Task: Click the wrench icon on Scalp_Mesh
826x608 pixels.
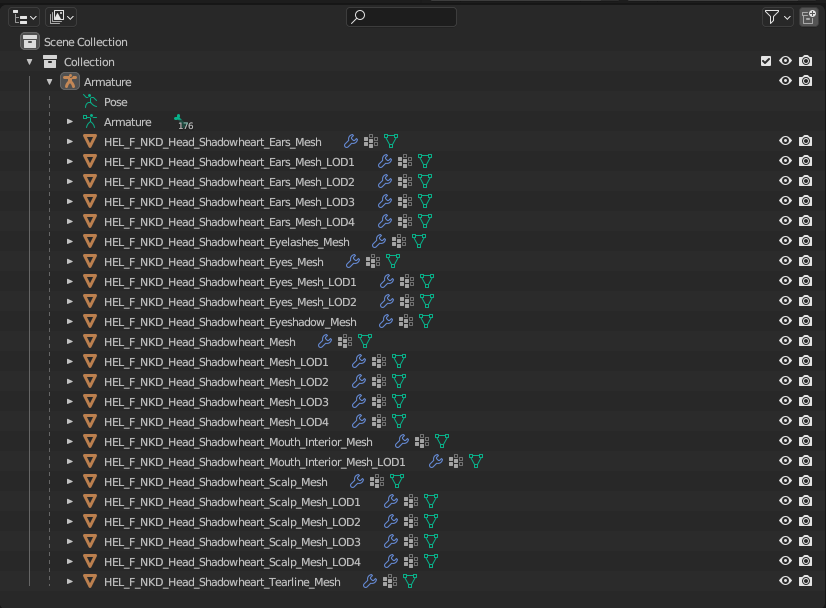Action: [x=357, y=482]
